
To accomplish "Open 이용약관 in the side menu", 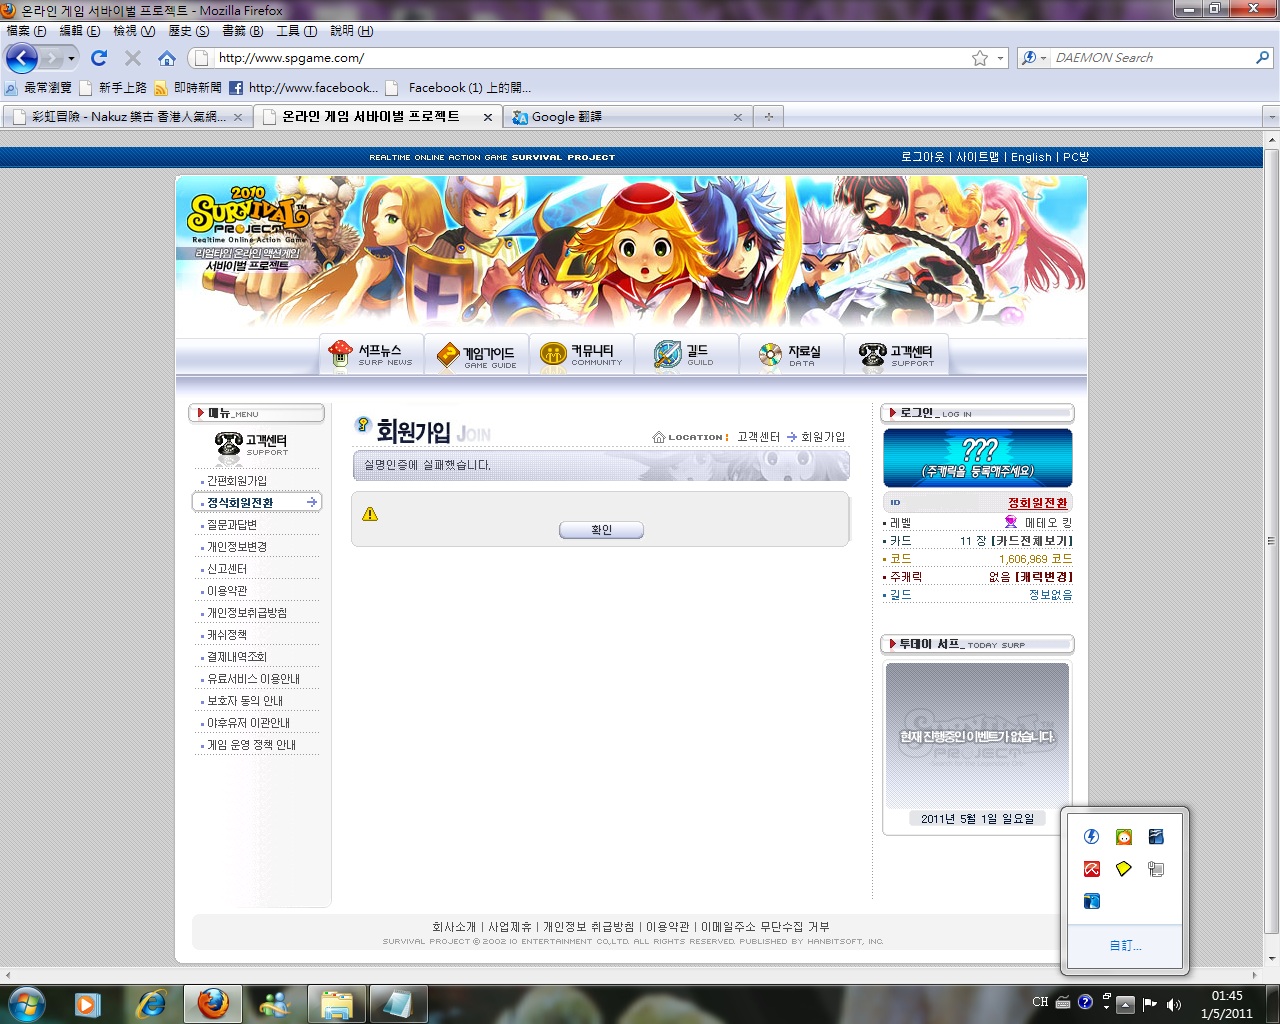I will tap(227, 591).
